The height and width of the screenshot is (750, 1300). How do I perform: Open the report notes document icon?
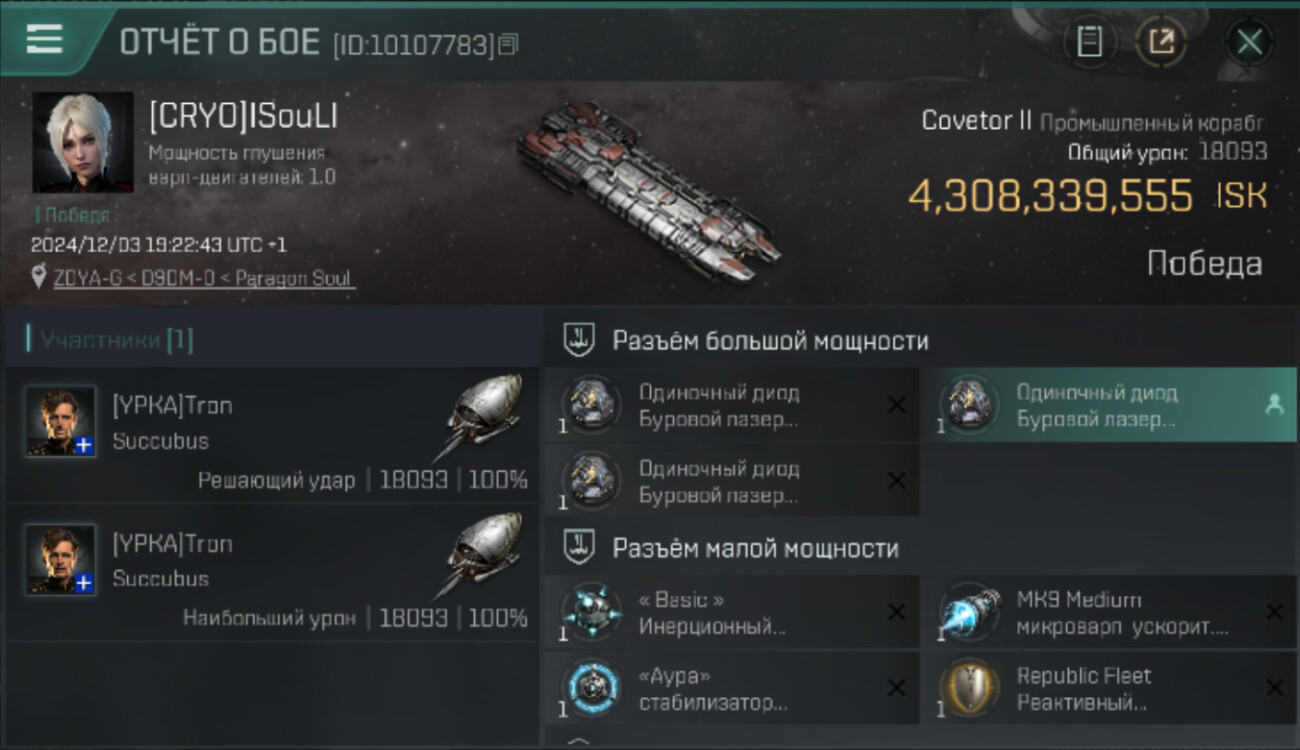point(1090,41)
